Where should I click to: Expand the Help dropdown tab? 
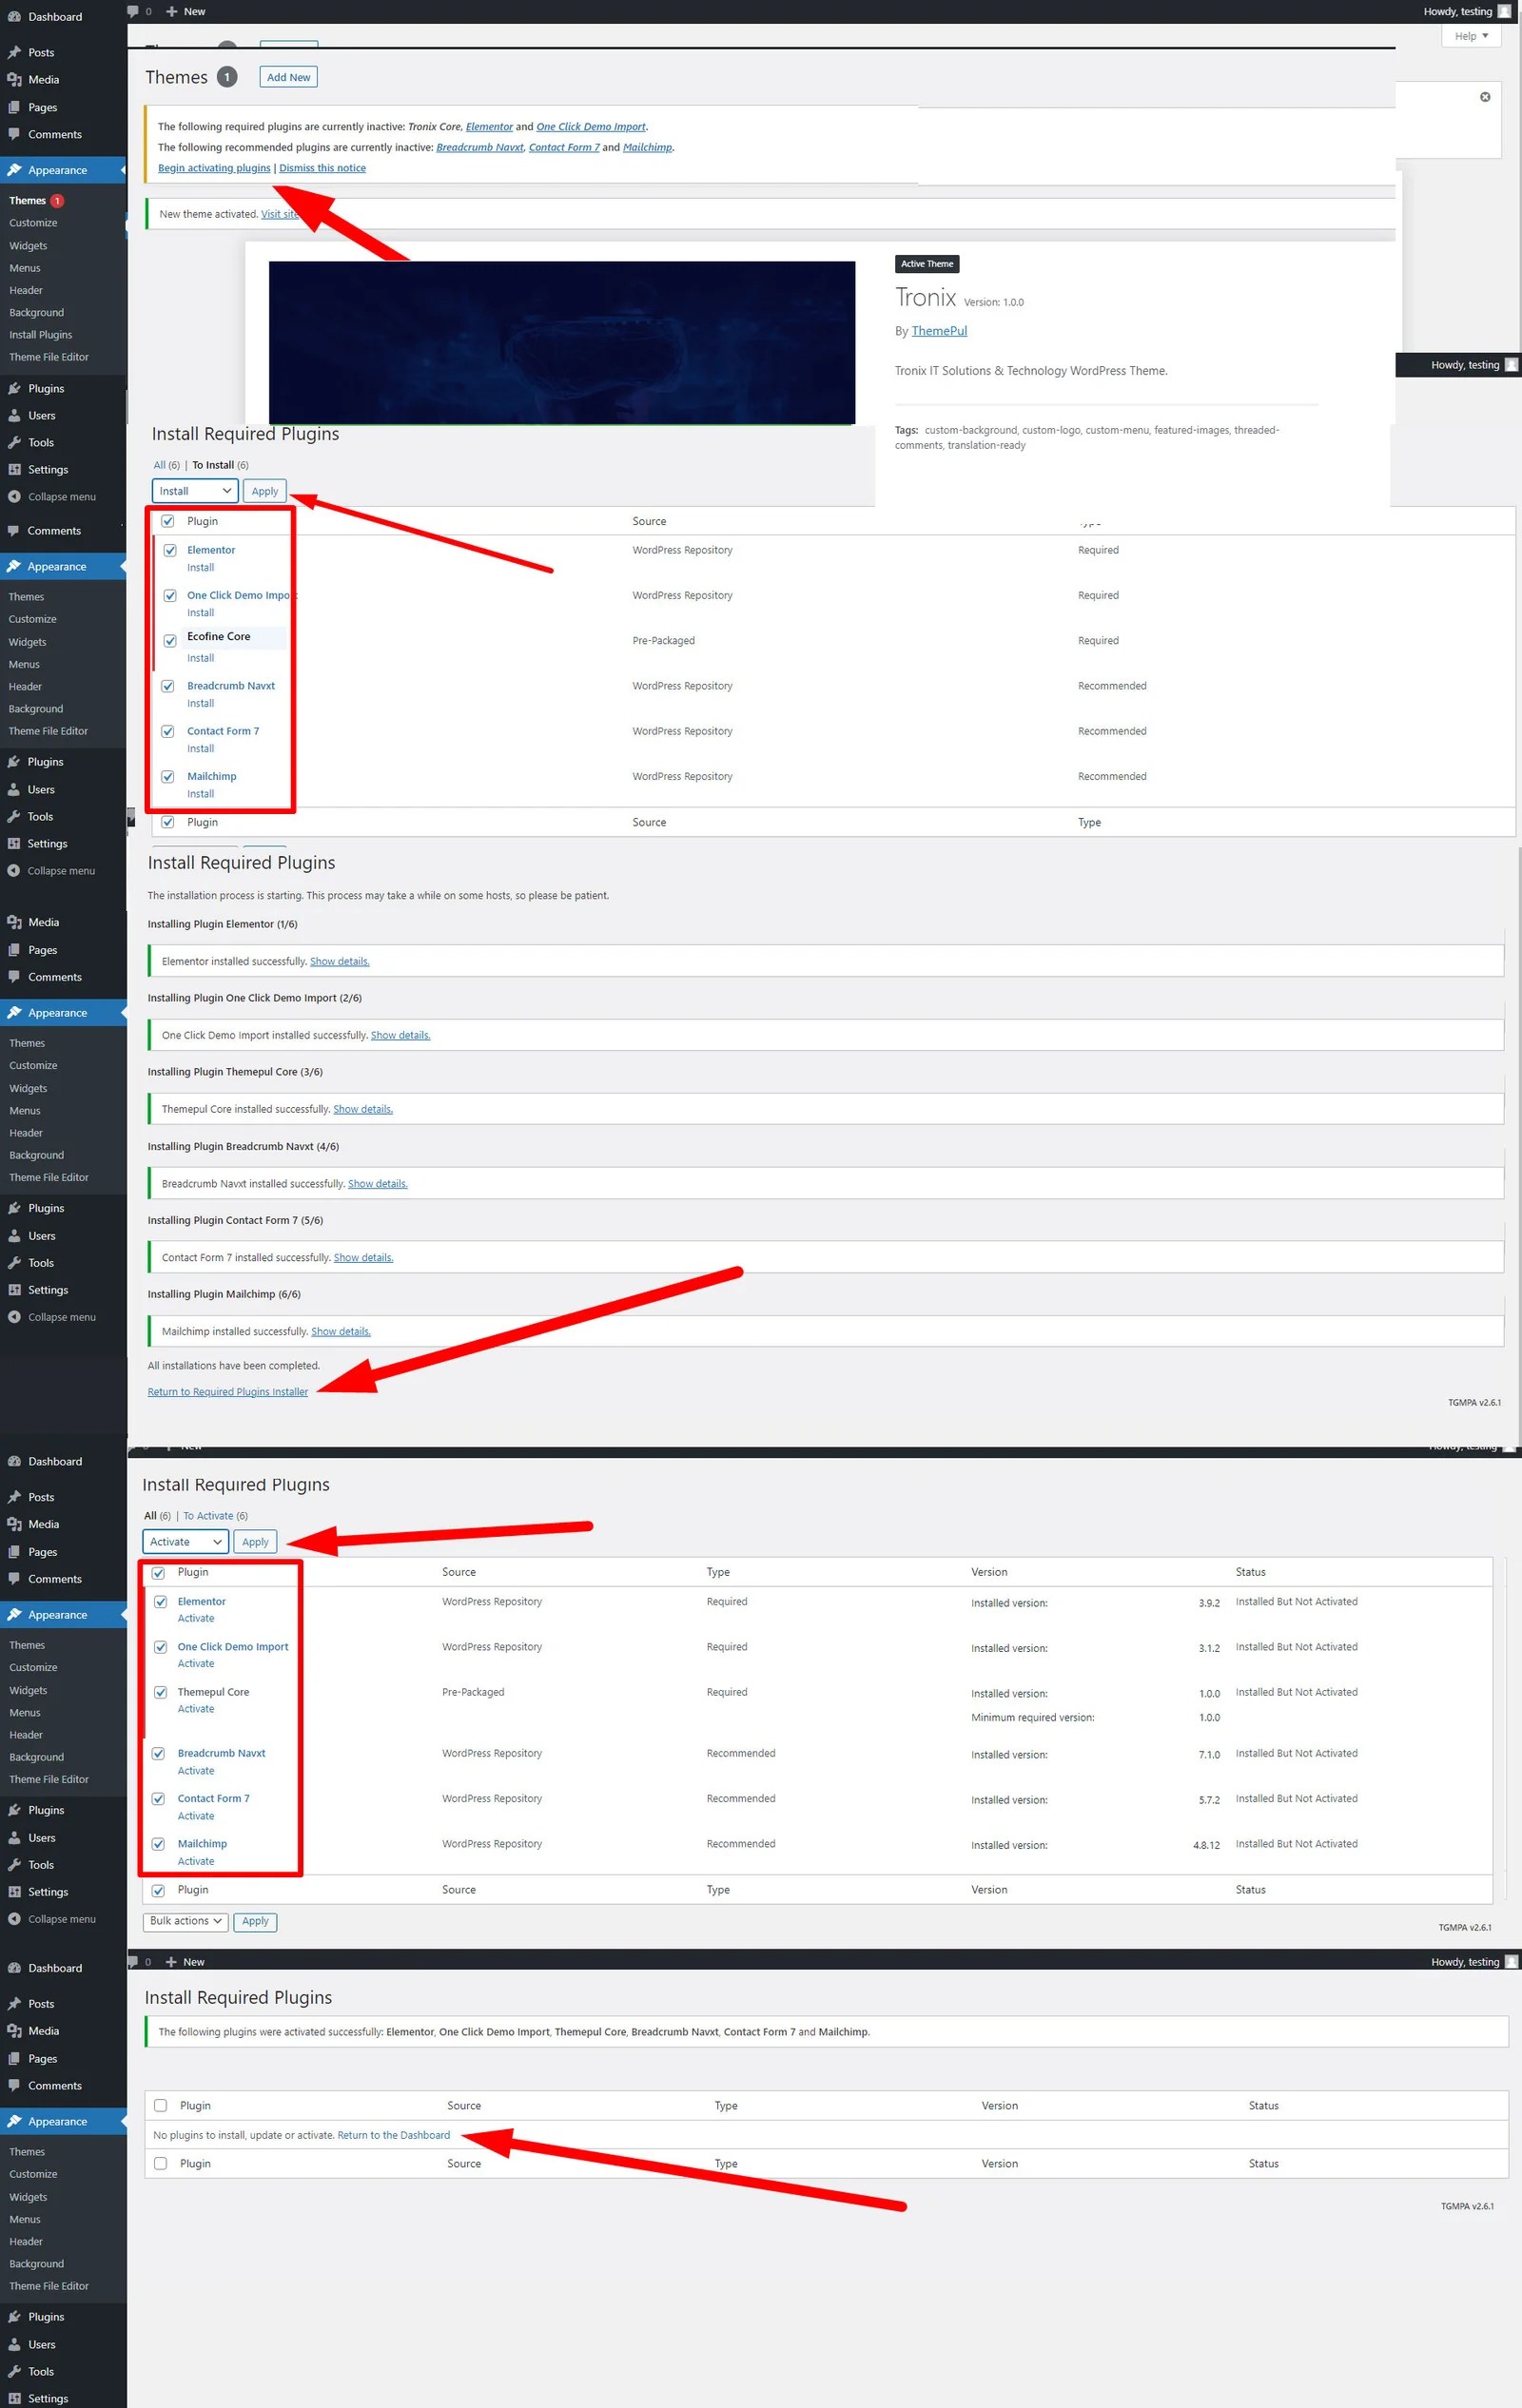click(x=1471, y=36)
